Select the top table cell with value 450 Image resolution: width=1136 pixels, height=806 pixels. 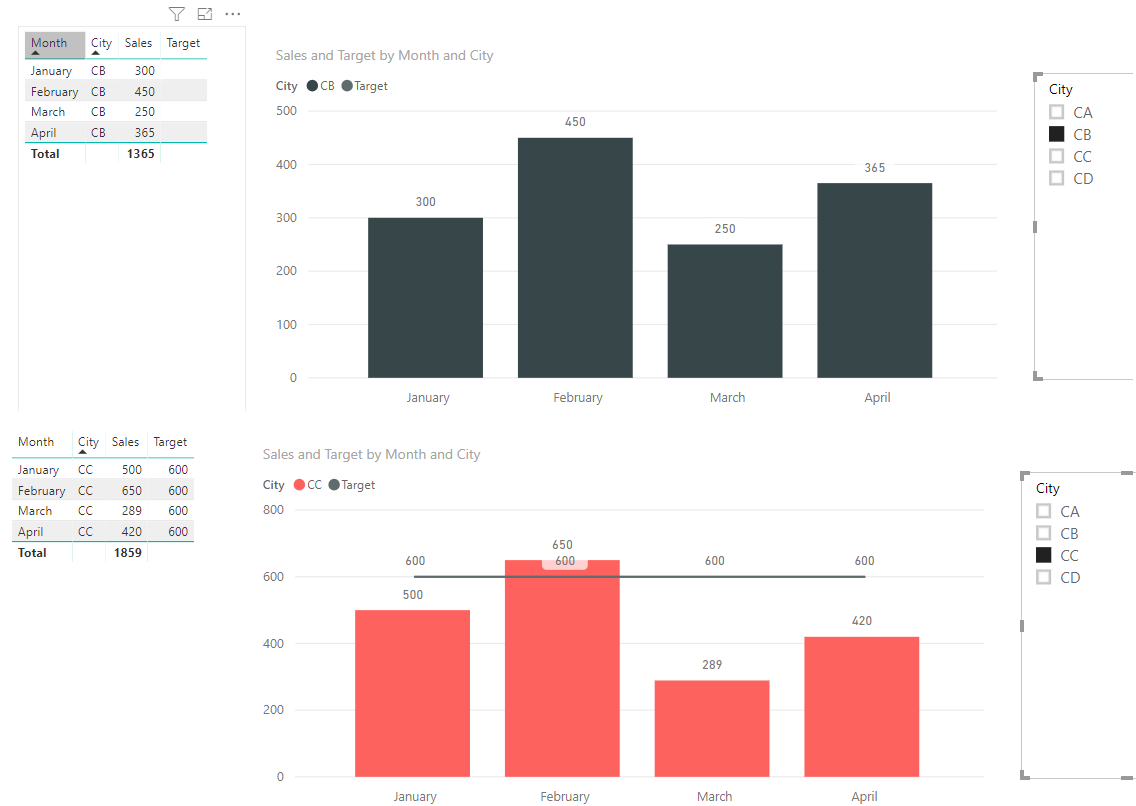click(x=144, y=91)
